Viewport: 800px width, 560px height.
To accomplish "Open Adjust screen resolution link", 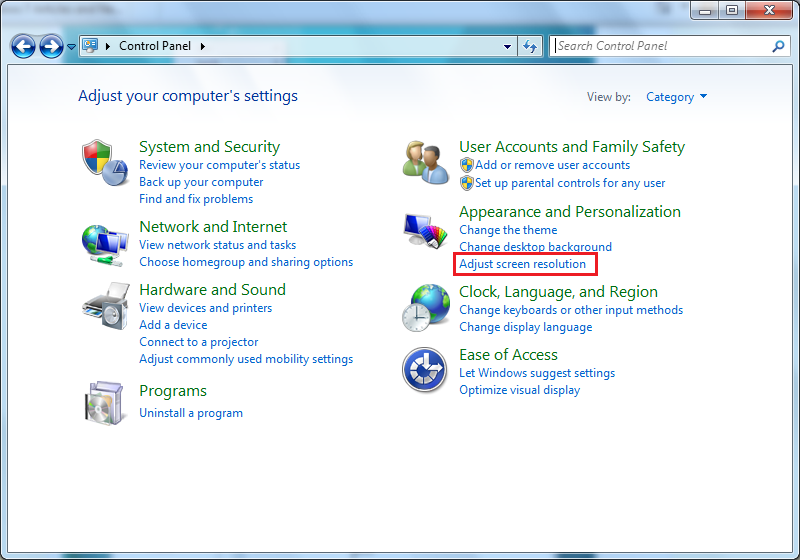I will [522, 264].
